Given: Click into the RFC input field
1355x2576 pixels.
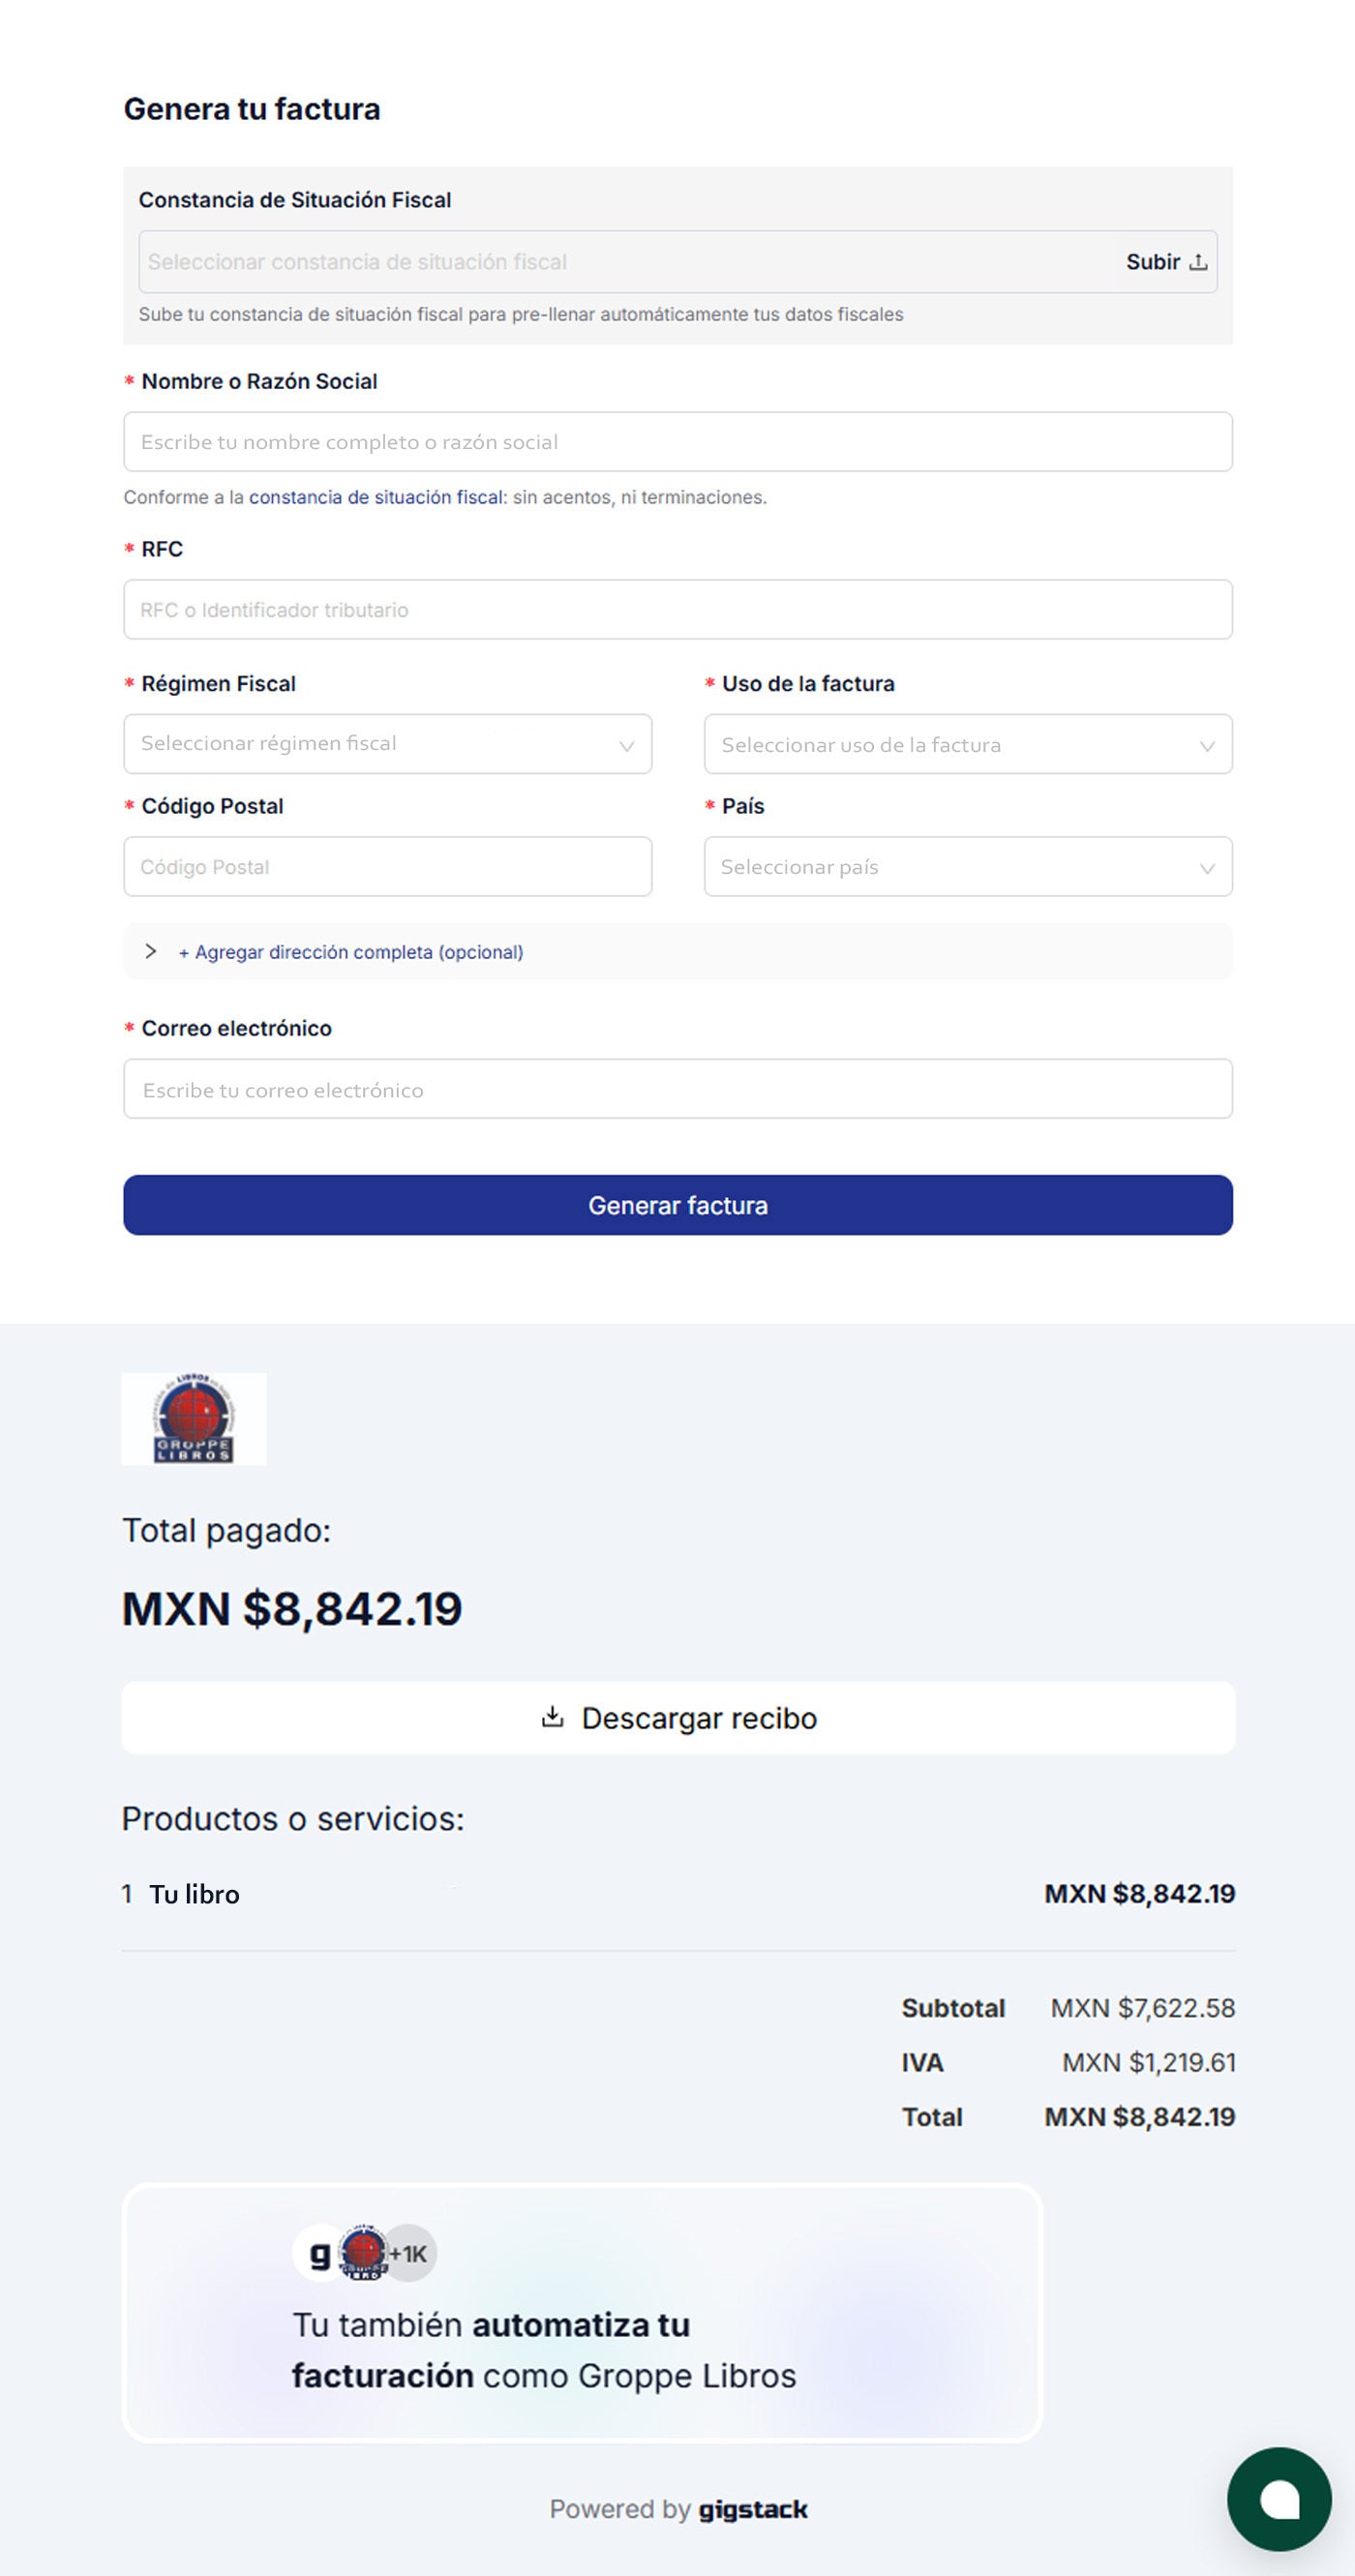Looking at the screenshot, I should [677, 610].
